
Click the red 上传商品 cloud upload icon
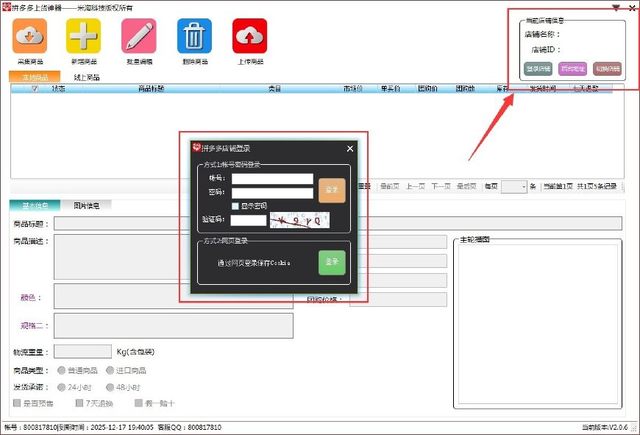click(x=248, y=36)
